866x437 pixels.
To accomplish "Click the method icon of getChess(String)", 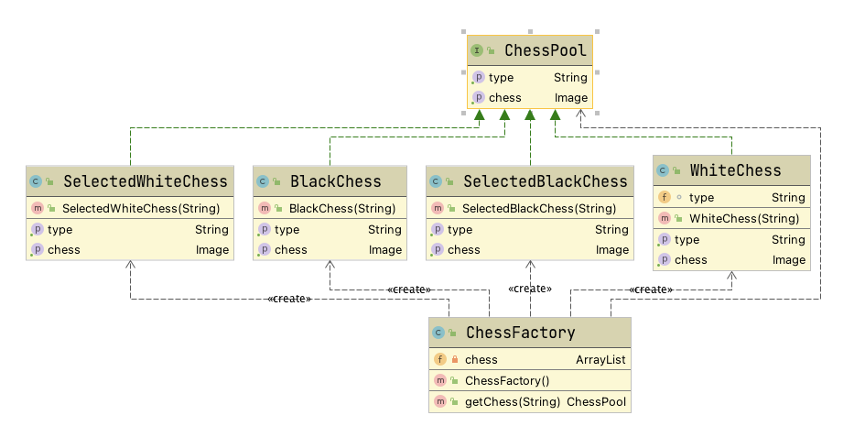I will pos(440,402).
